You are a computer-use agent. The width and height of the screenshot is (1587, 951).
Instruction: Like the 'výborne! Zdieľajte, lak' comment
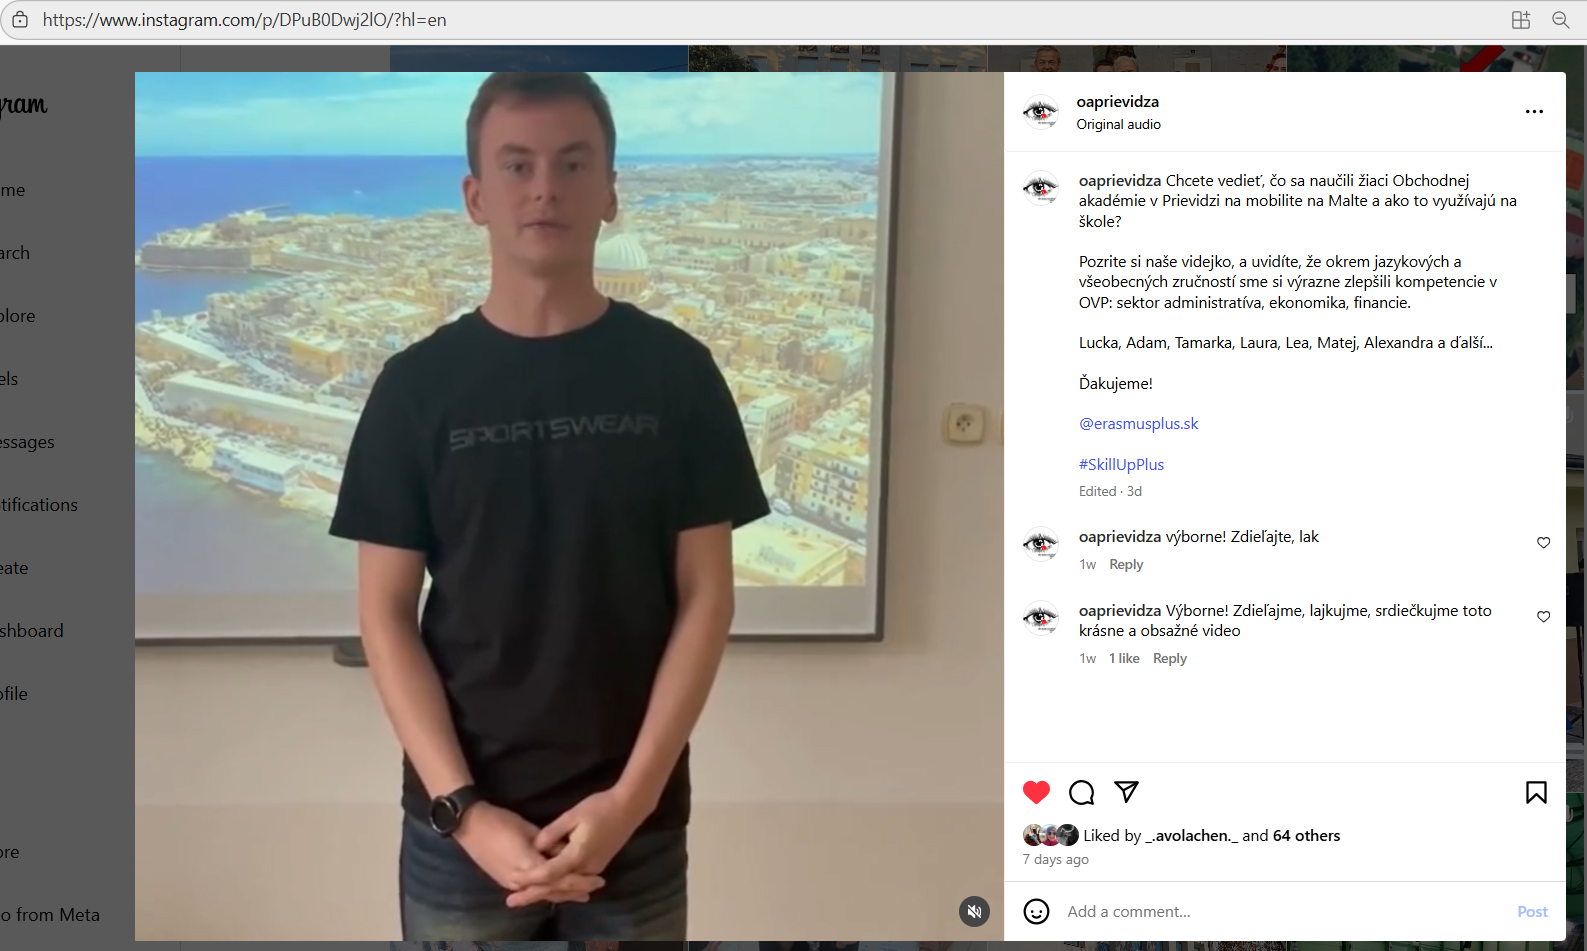click(1543, 542)
